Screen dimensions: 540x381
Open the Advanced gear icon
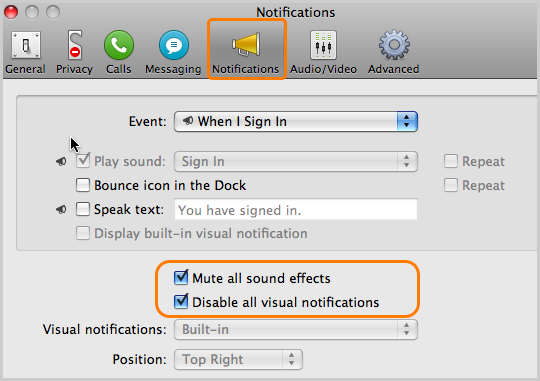coord(394,45)
